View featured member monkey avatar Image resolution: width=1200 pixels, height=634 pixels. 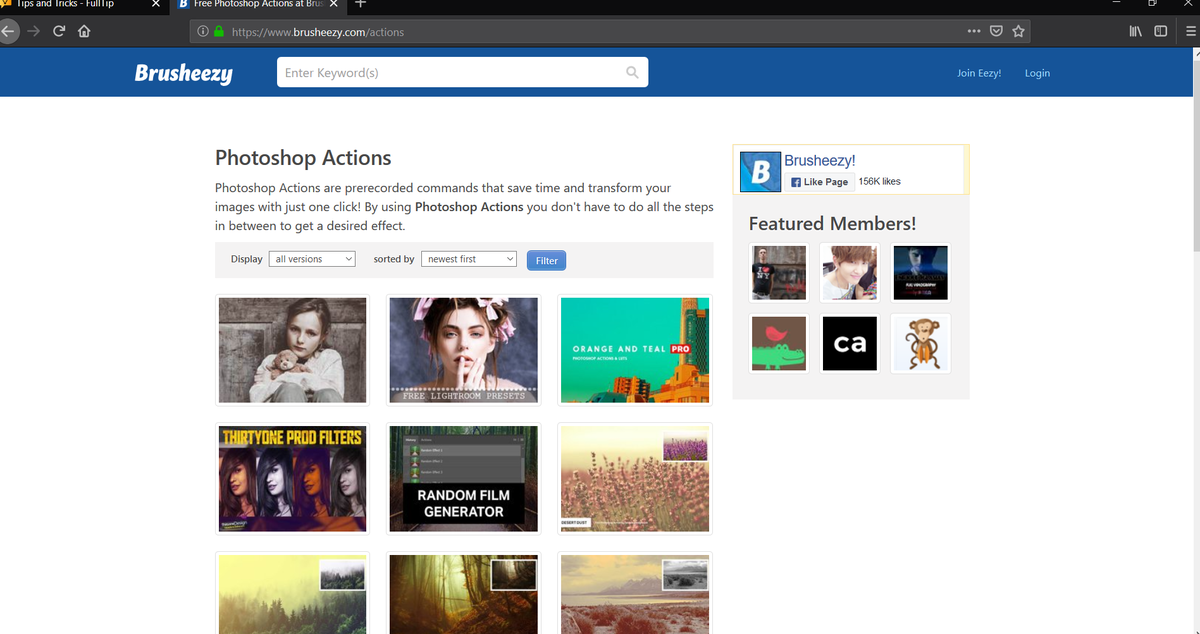(x=920, y=343)
